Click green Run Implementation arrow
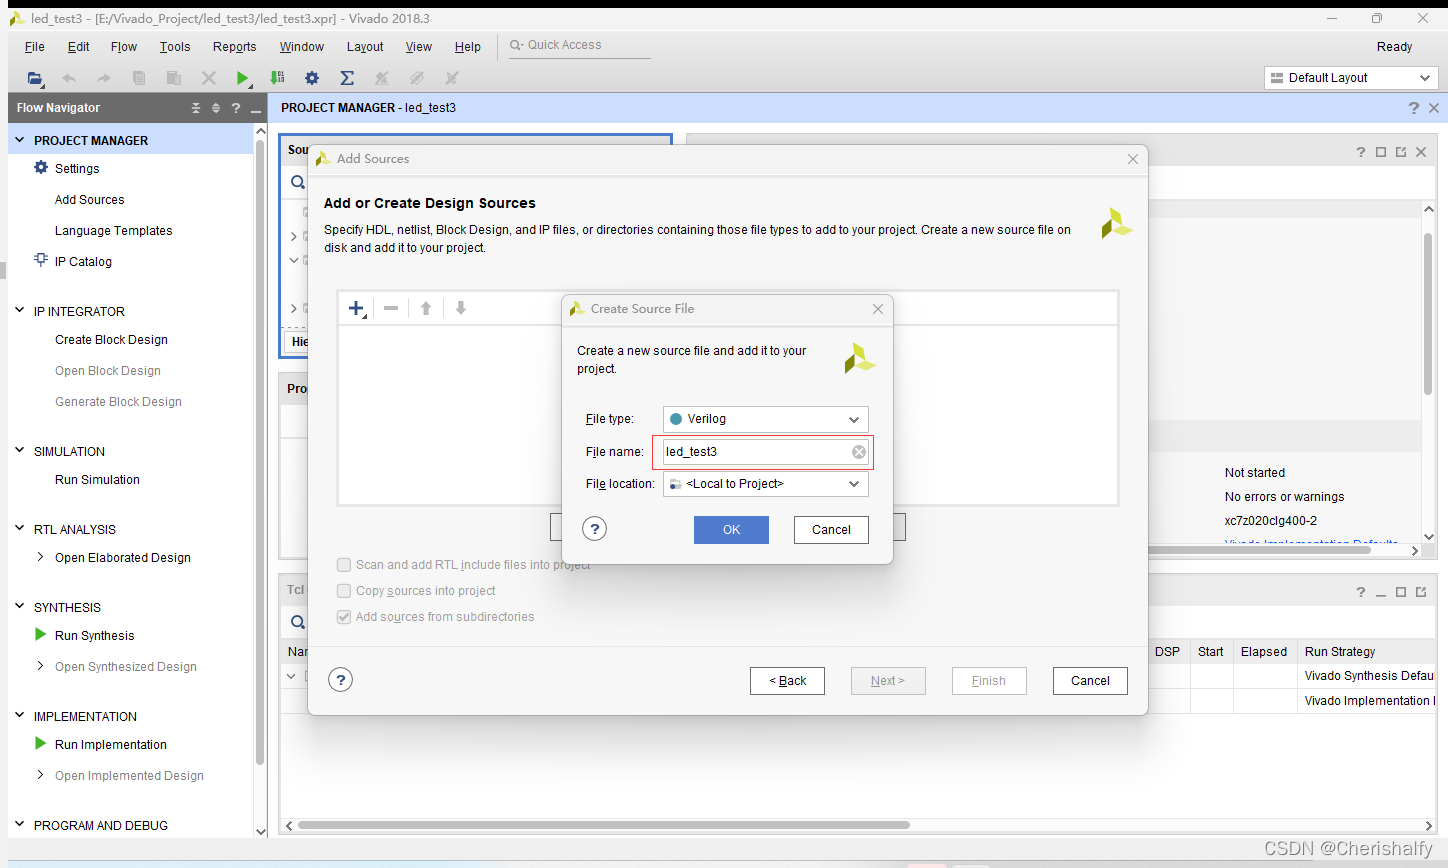 pos(41,744)
